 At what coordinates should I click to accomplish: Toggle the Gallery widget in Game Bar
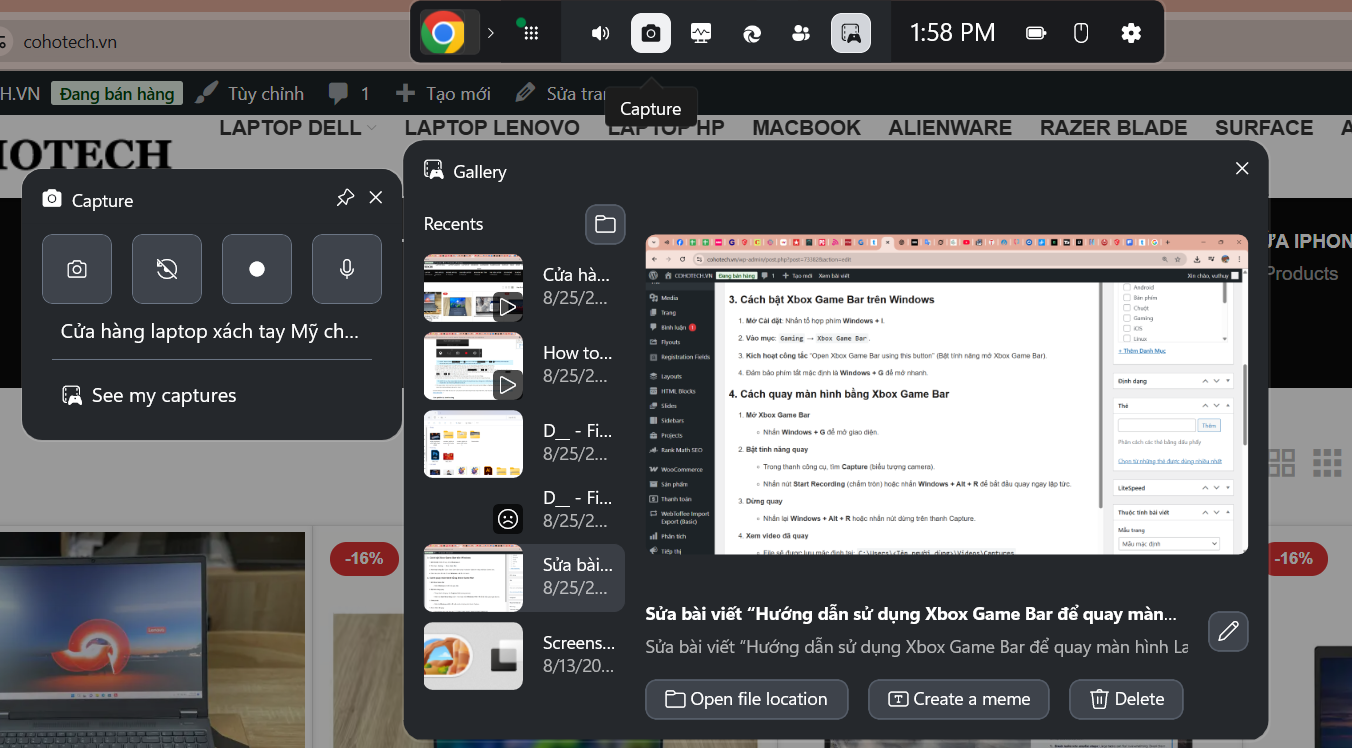coord(851,33)
